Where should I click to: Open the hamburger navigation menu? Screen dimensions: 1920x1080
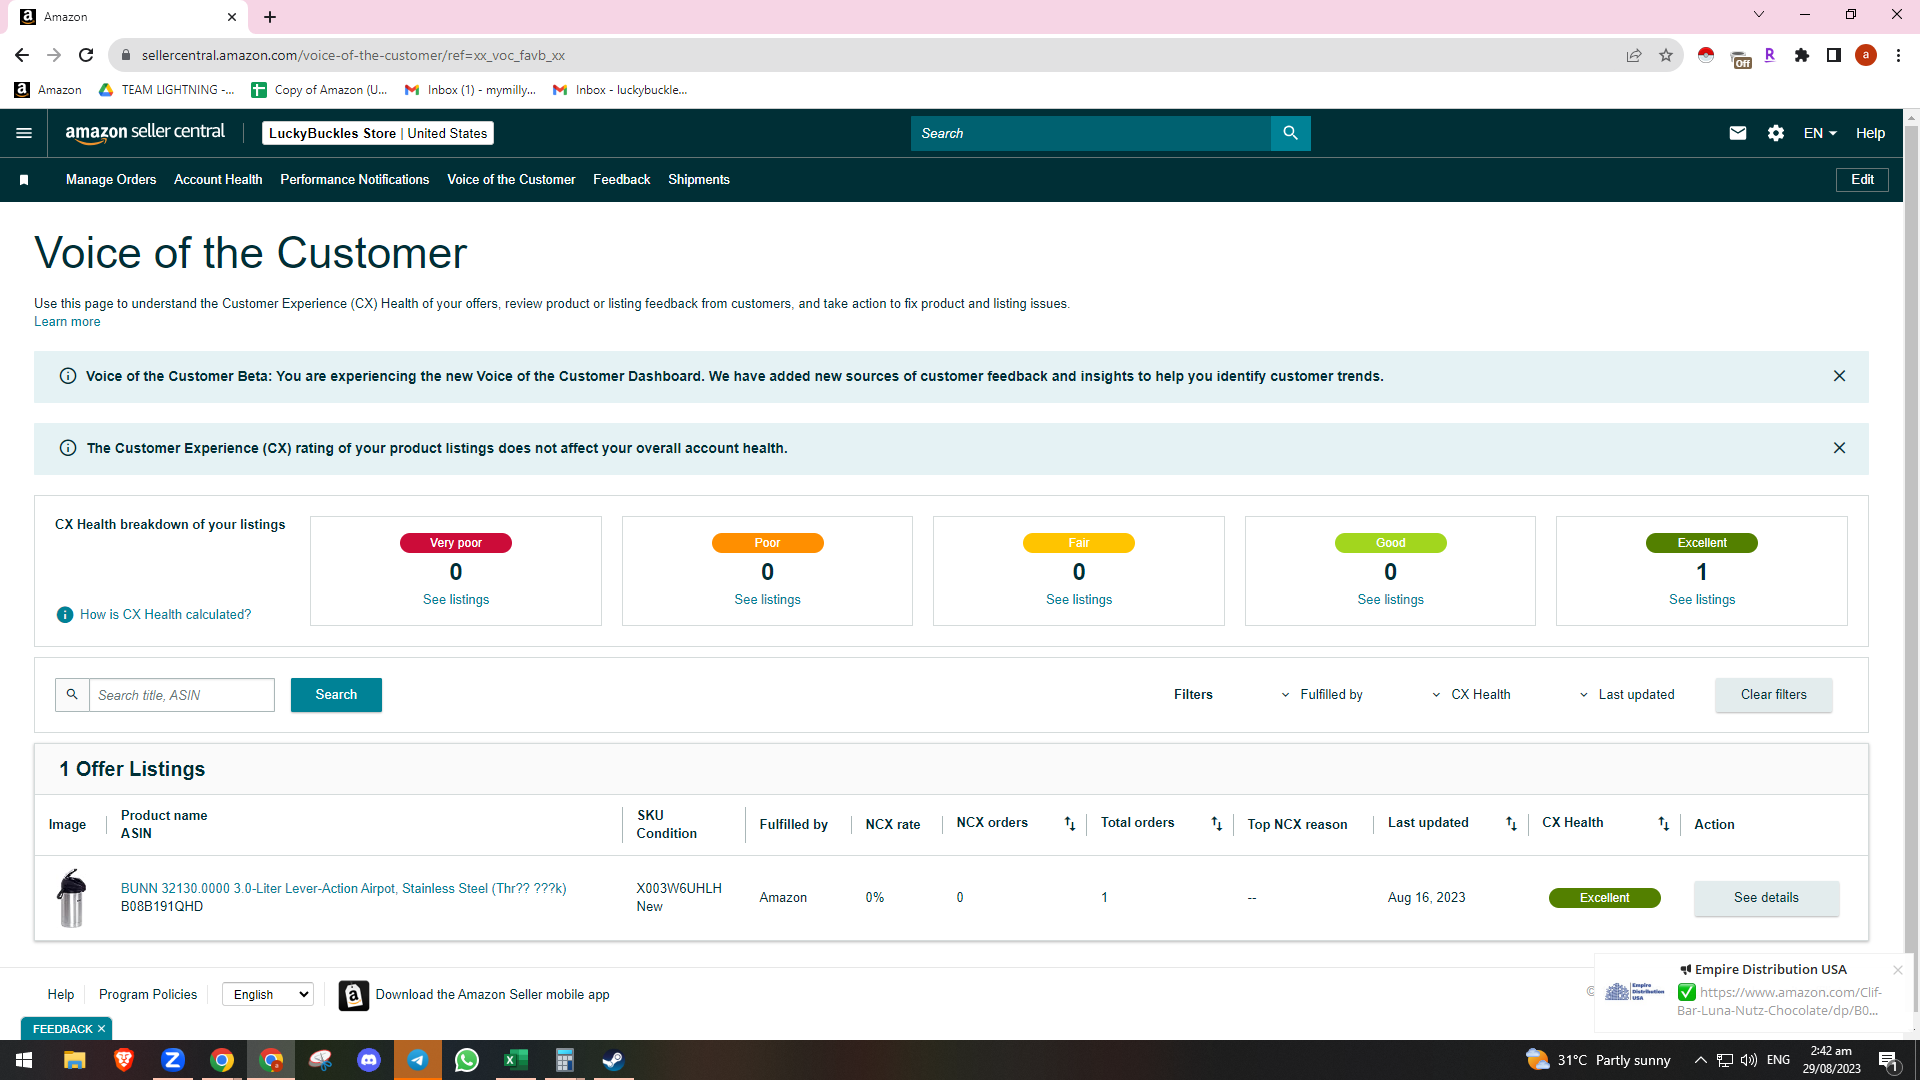24,133
